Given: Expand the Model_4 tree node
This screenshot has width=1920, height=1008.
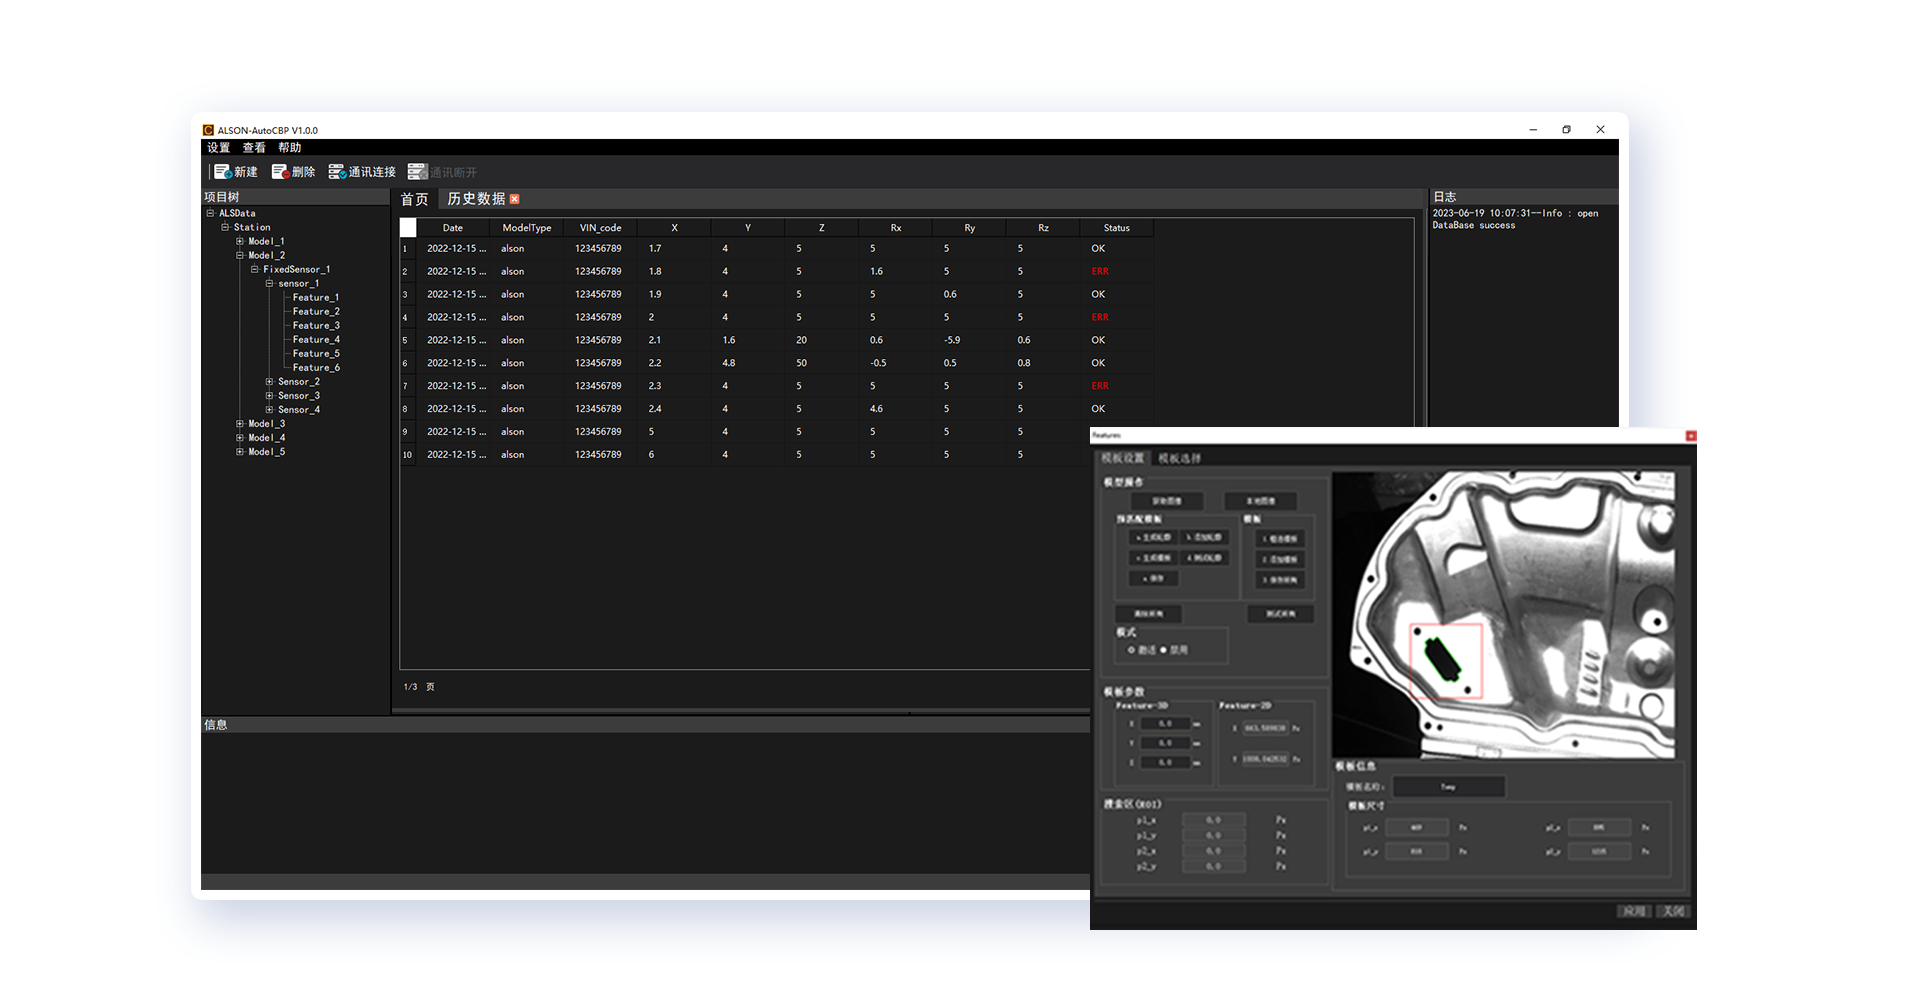Looking at the screenshot, I should click(x=240, y=437).
